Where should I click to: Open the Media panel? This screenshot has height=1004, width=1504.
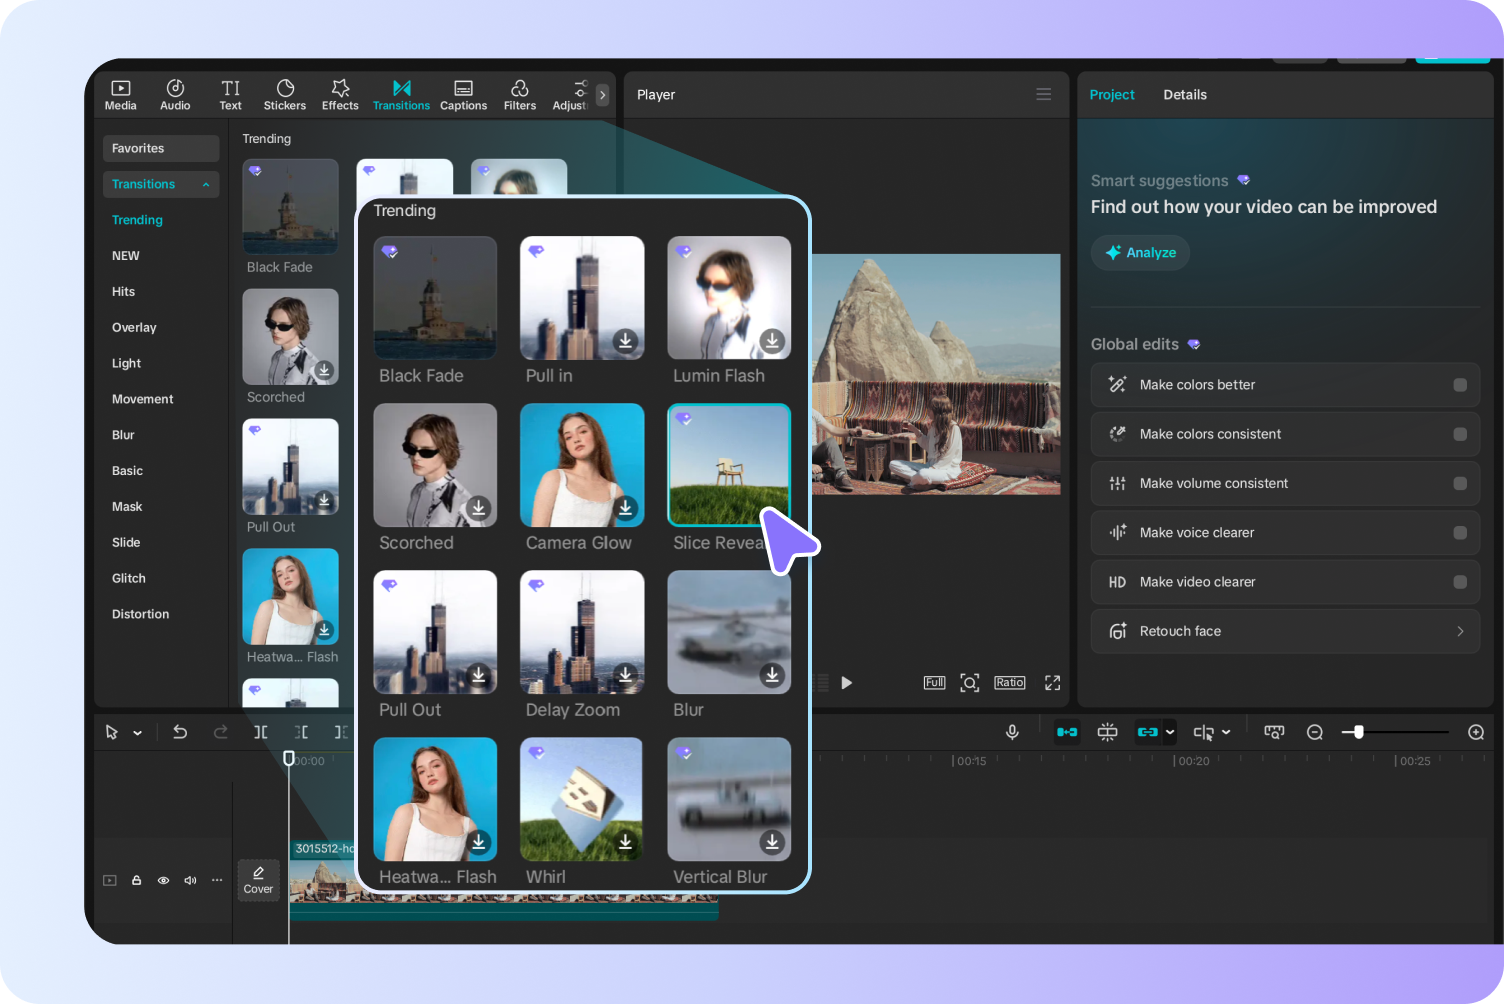(120, 94)
